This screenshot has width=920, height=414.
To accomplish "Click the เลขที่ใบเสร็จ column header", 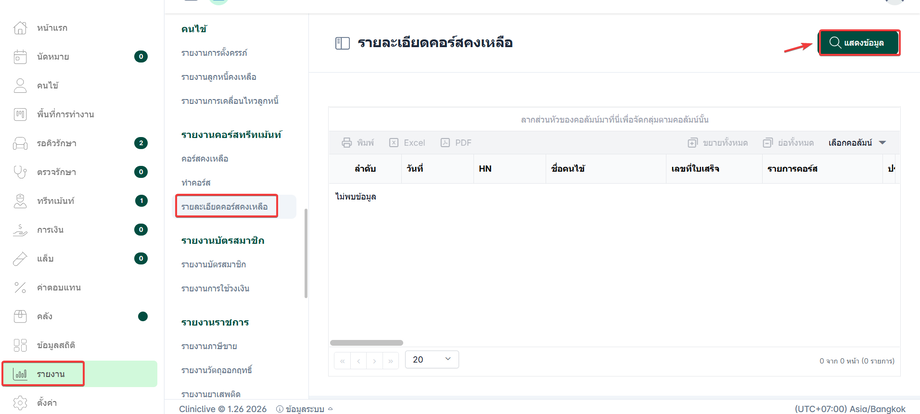I will point(714,169).
